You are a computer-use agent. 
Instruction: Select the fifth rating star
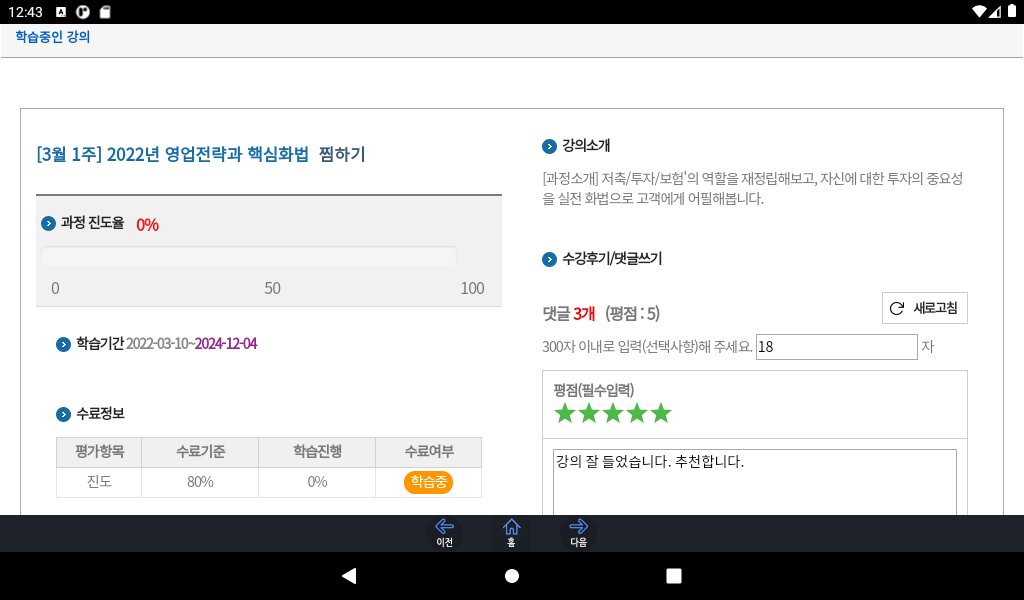(661, 413)
